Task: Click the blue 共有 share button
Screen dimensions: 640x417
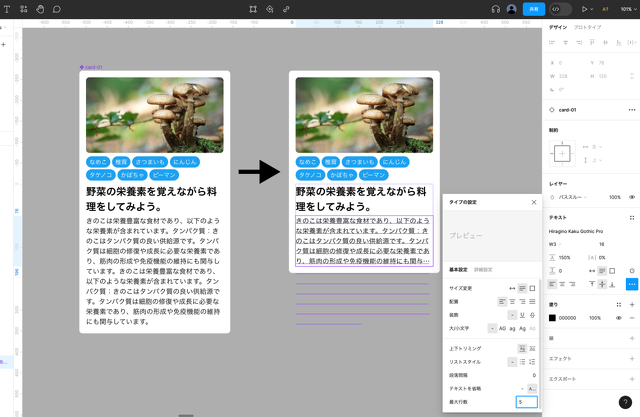Action: click(534, 9)
